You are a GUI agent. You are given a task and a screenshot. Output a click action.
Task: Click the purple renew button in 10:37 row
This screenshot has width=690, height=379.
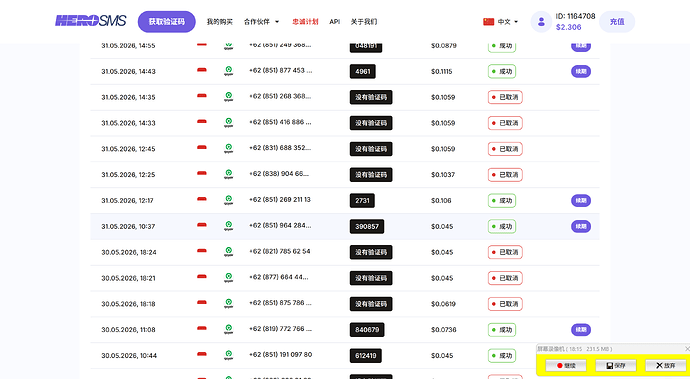point(581,226)
